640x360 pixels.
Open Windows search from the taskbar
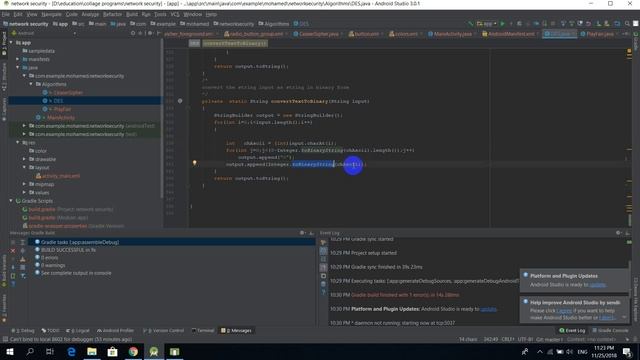(x=30, y=351)
